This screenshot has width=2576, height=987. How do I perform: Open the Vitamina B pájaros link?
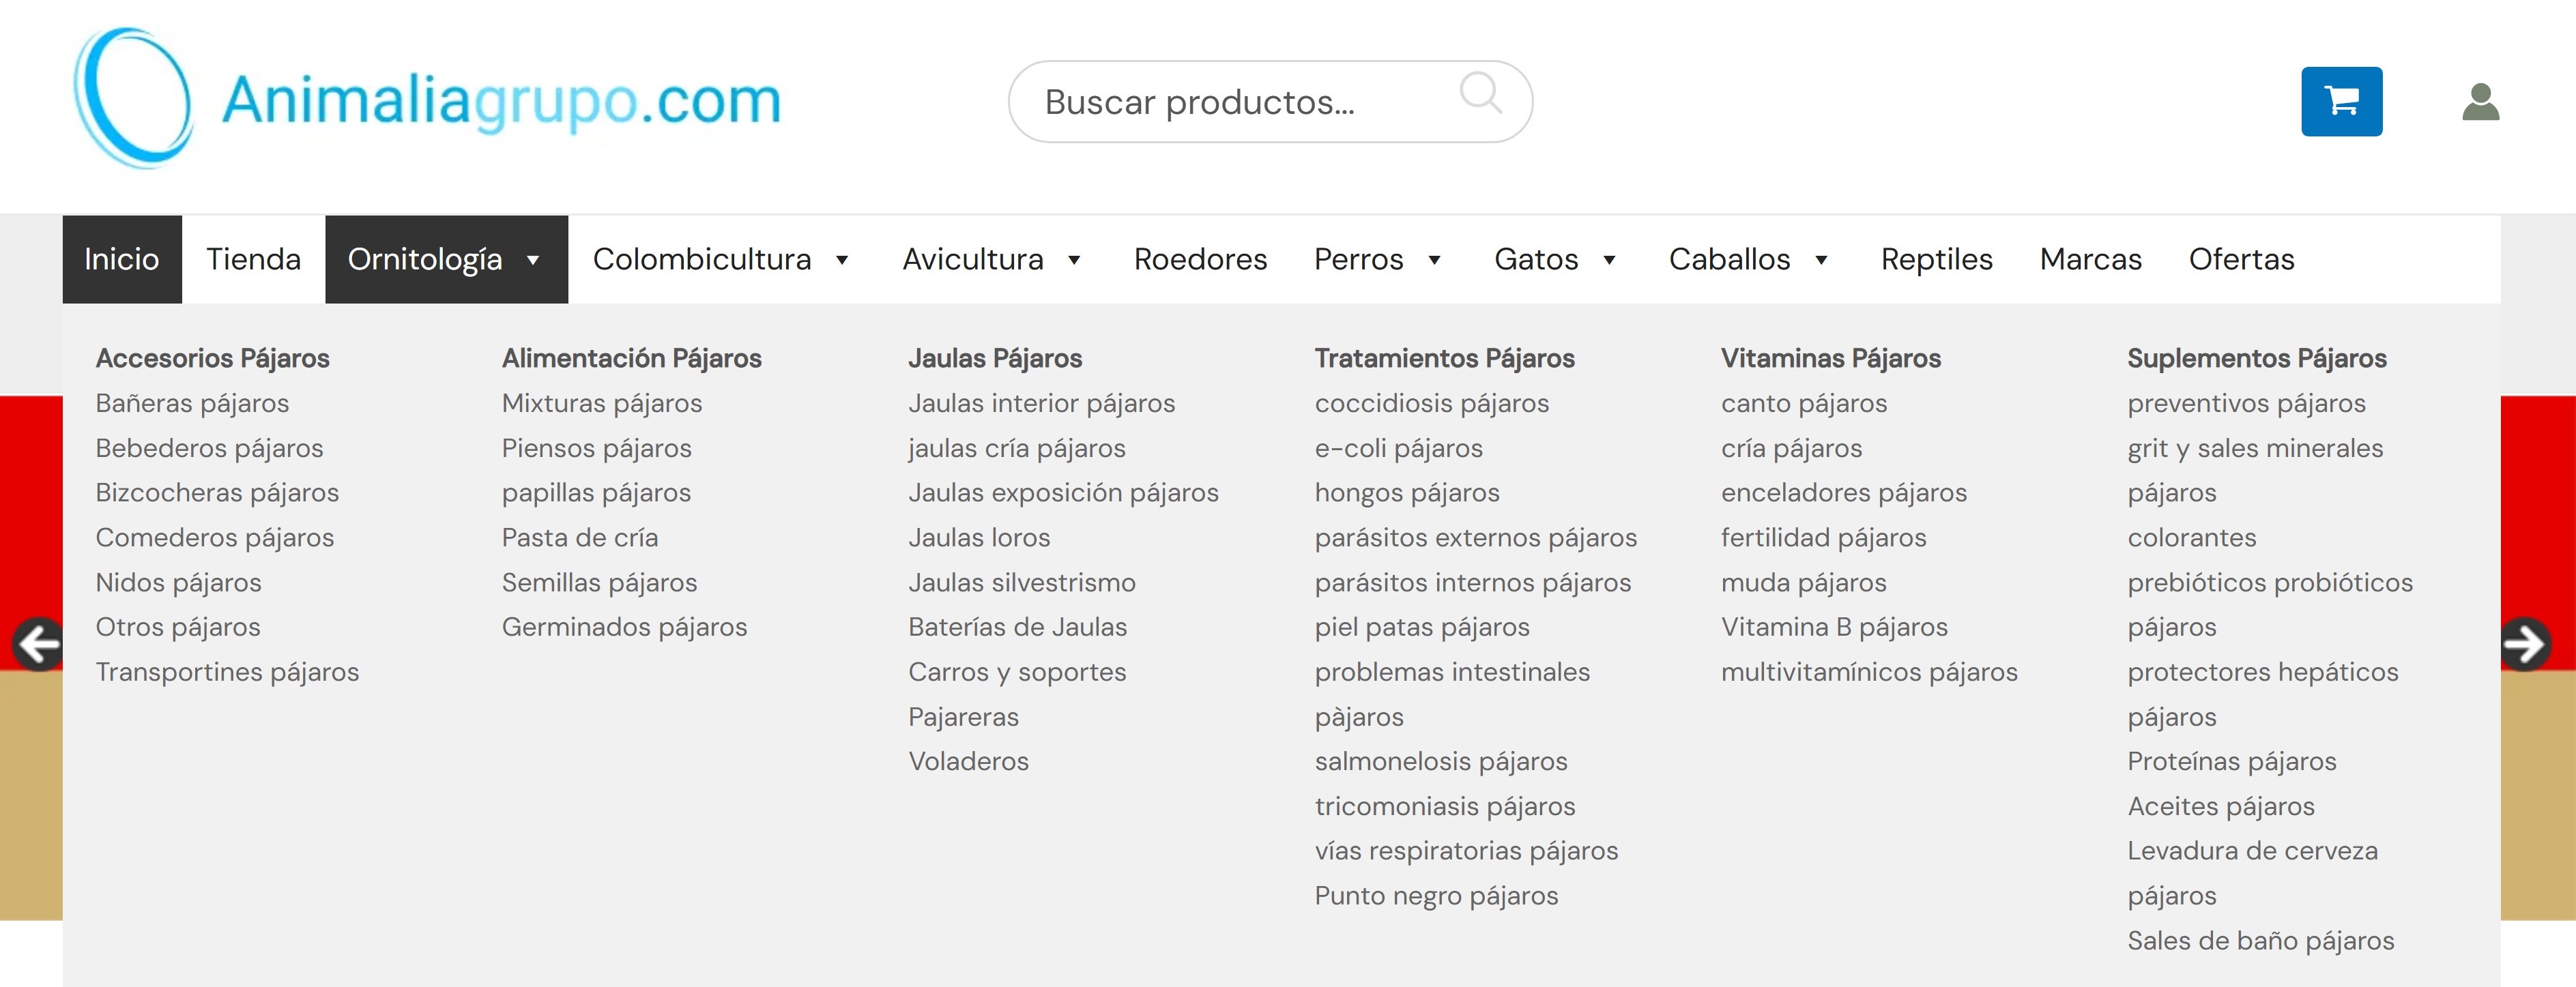(1834, 627)
